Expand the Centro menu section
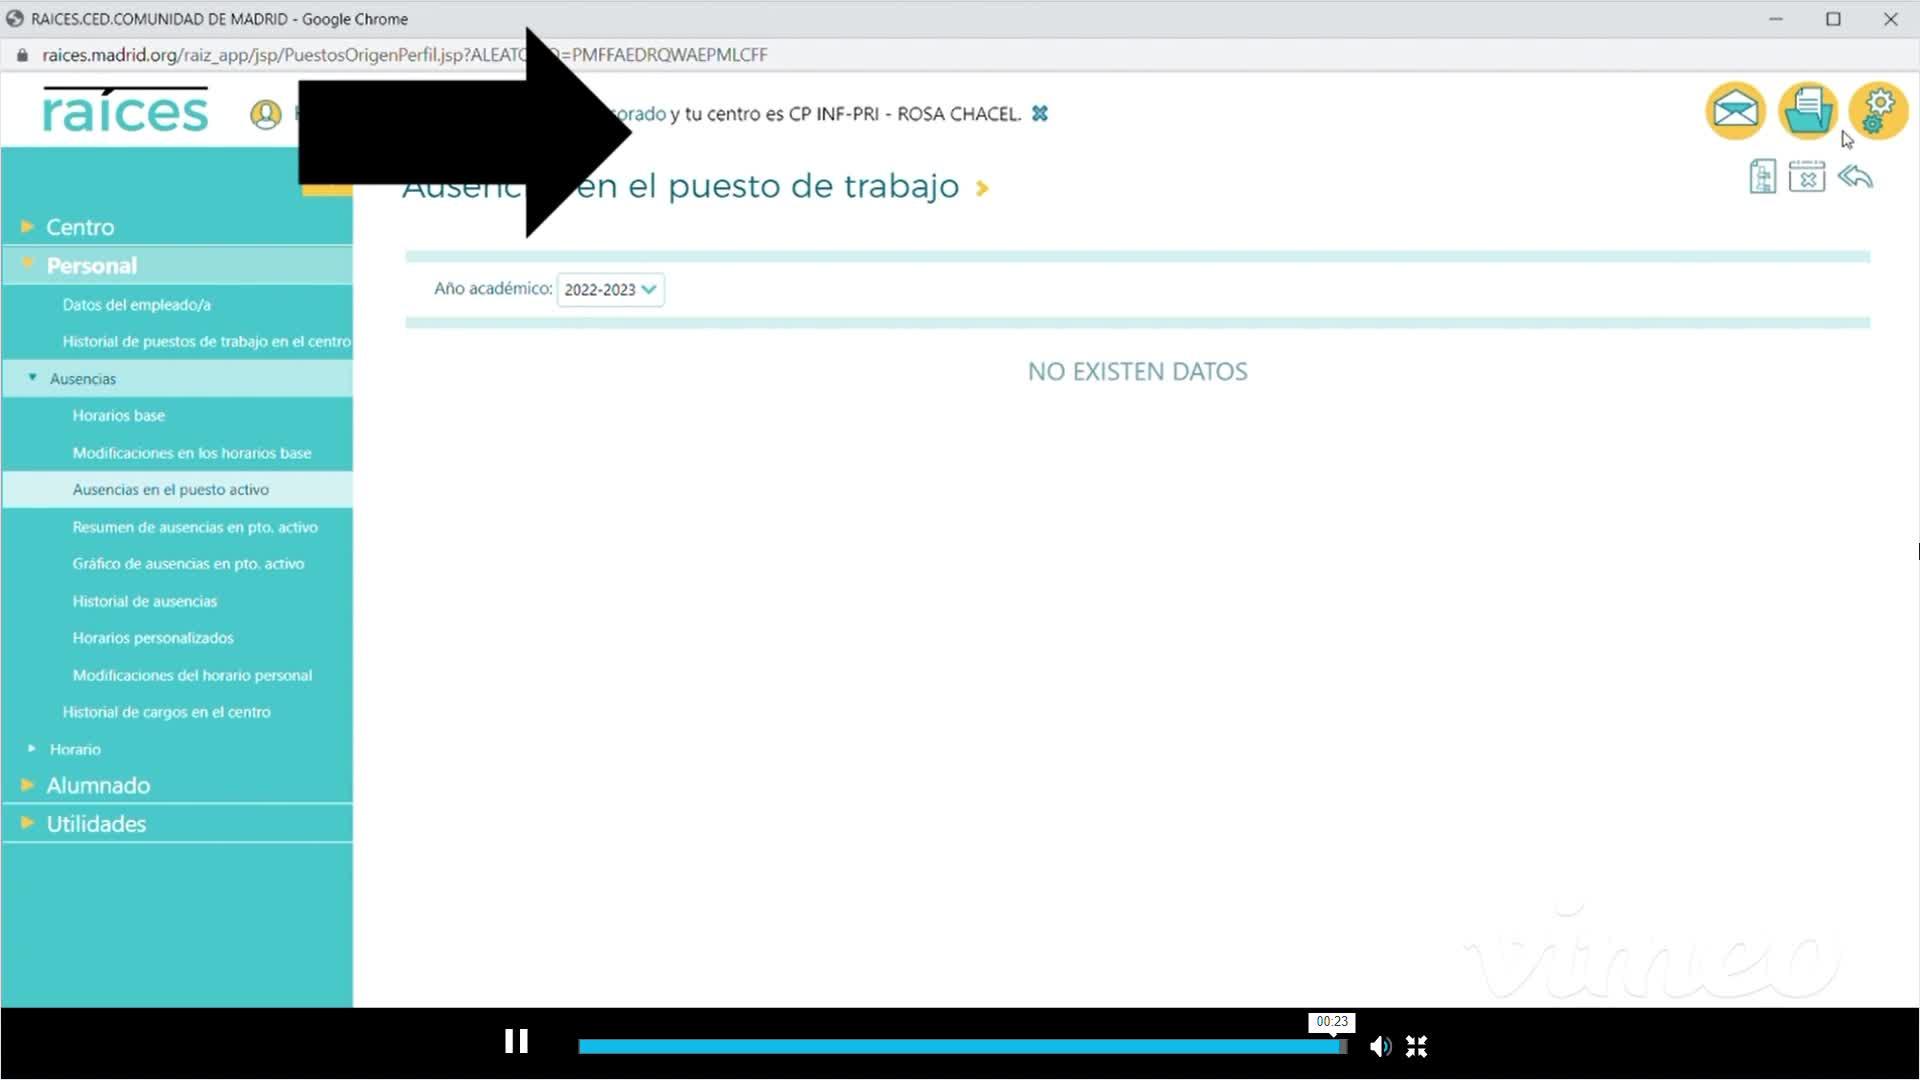1920x1080 pixels. 80,227
